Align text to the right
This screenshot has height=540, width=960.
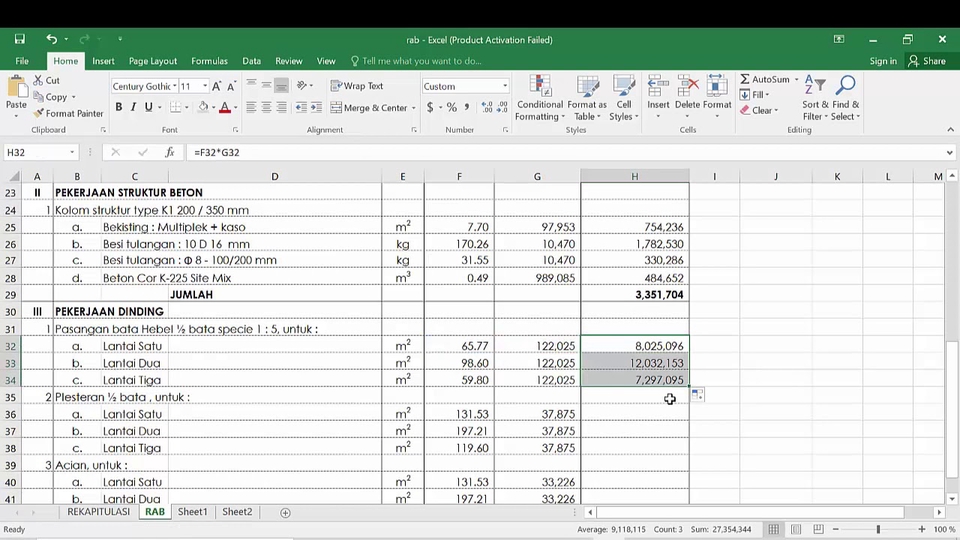pyautogui.click(x=281, y=108)
